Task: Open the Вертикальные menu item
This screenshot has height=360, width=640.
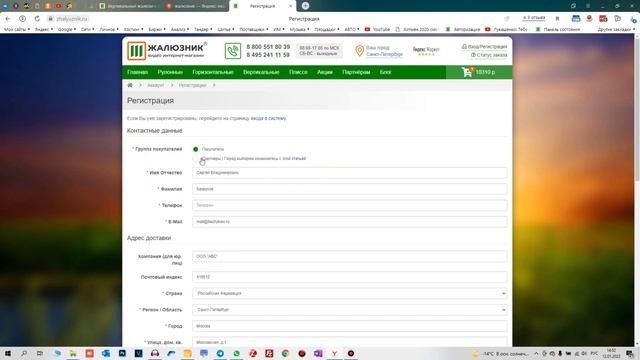Action: tap(261, 72)
